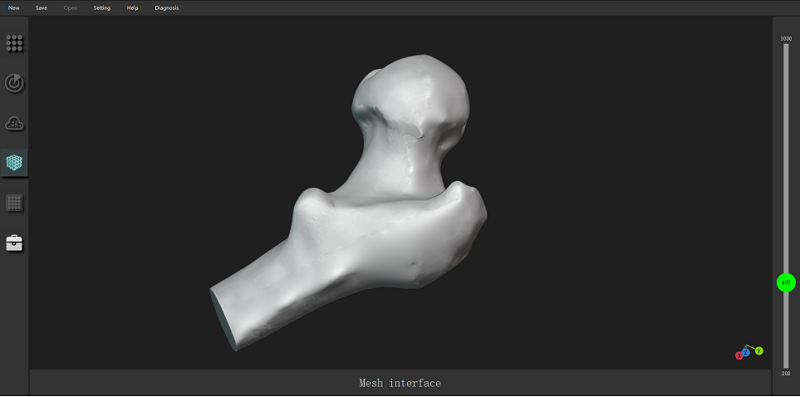Click the green Y axis ball
The width and height of the screenshot is (800, 397).
pos(759,351)
